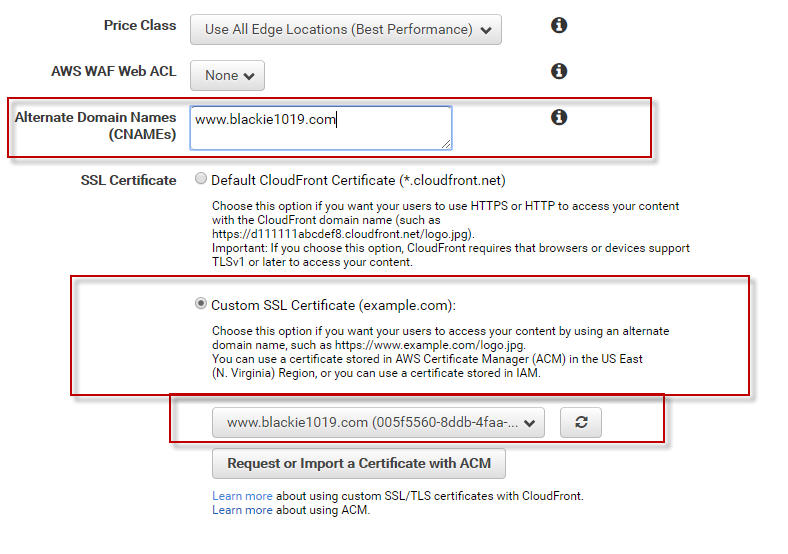Refresh the SSL certificate list
The height and width of the screenshot is (554, 788).
pos(581,423)
